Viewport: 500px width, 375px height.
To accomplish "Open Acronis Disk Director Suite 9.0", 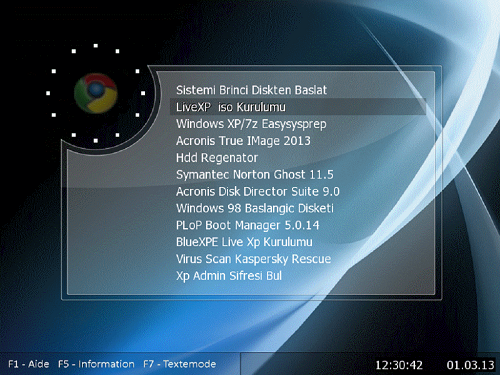I will [258, 192].
